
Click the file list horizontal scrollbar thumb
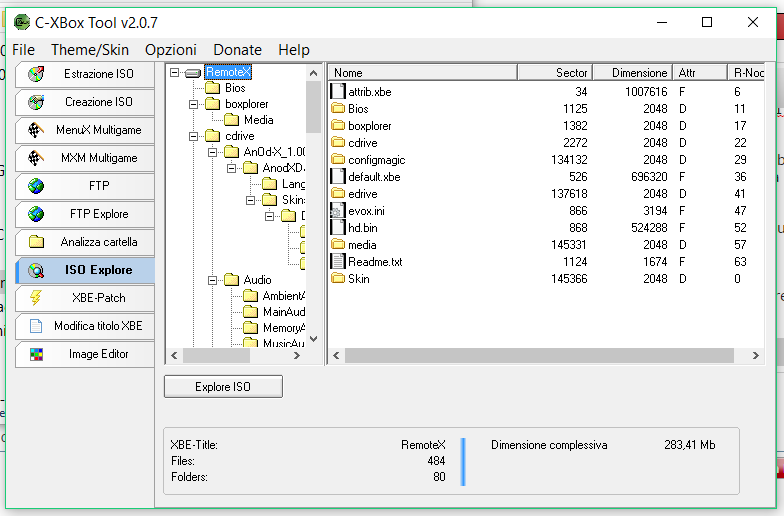pyautogui.click(x=539, y=356)
